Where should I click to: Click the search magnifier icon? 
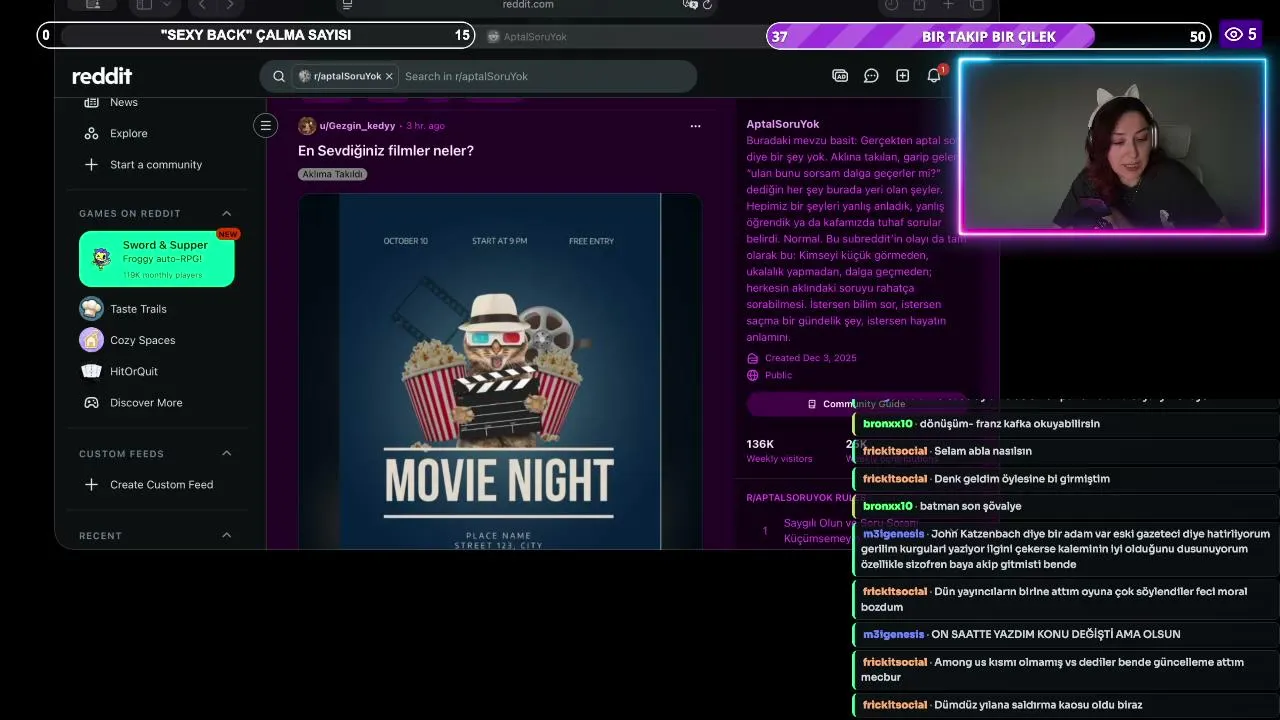tap(279, 76)
